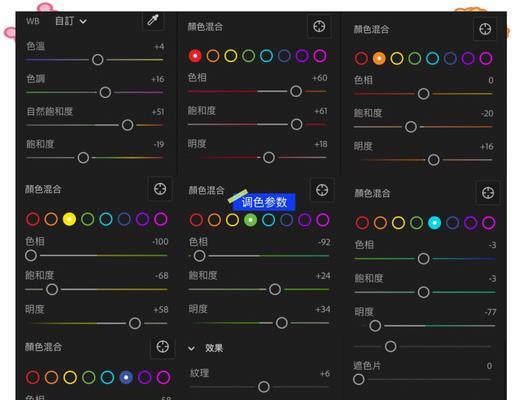Viewport: 520px width, 400px height.
Task: Choose yellow circle in the red-selected color mix
Action: coord(231,56)
